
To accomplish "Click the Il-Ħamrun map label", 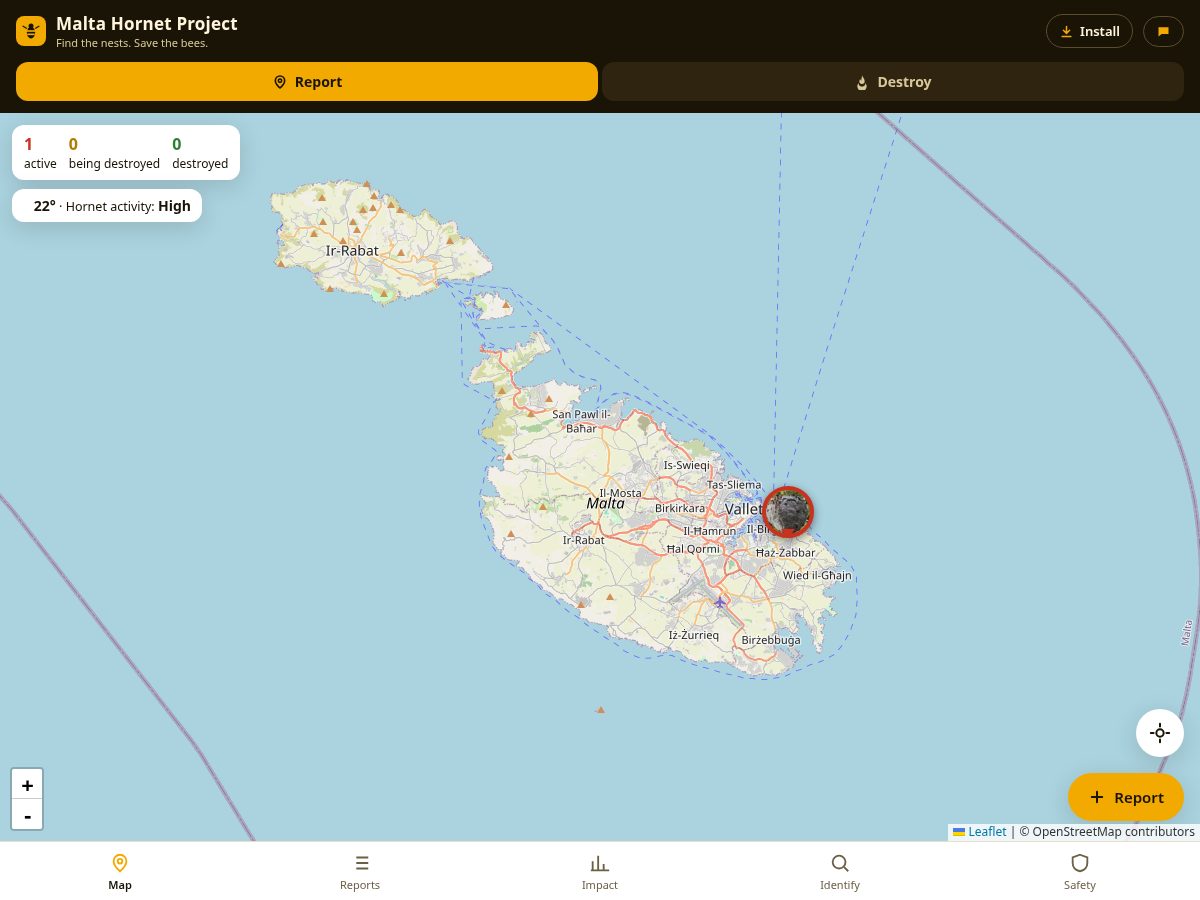I will tap(709, 531).
